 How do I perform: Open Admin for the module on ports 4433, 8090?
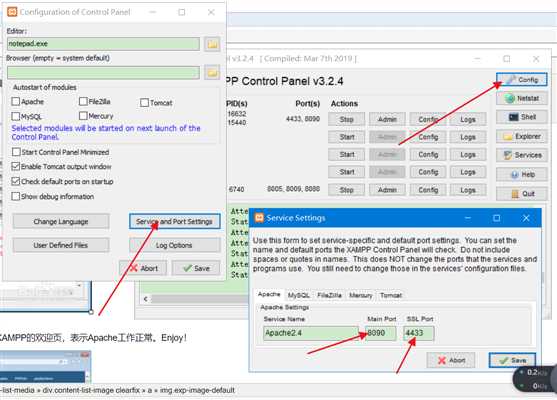click(x=387, y=119)
